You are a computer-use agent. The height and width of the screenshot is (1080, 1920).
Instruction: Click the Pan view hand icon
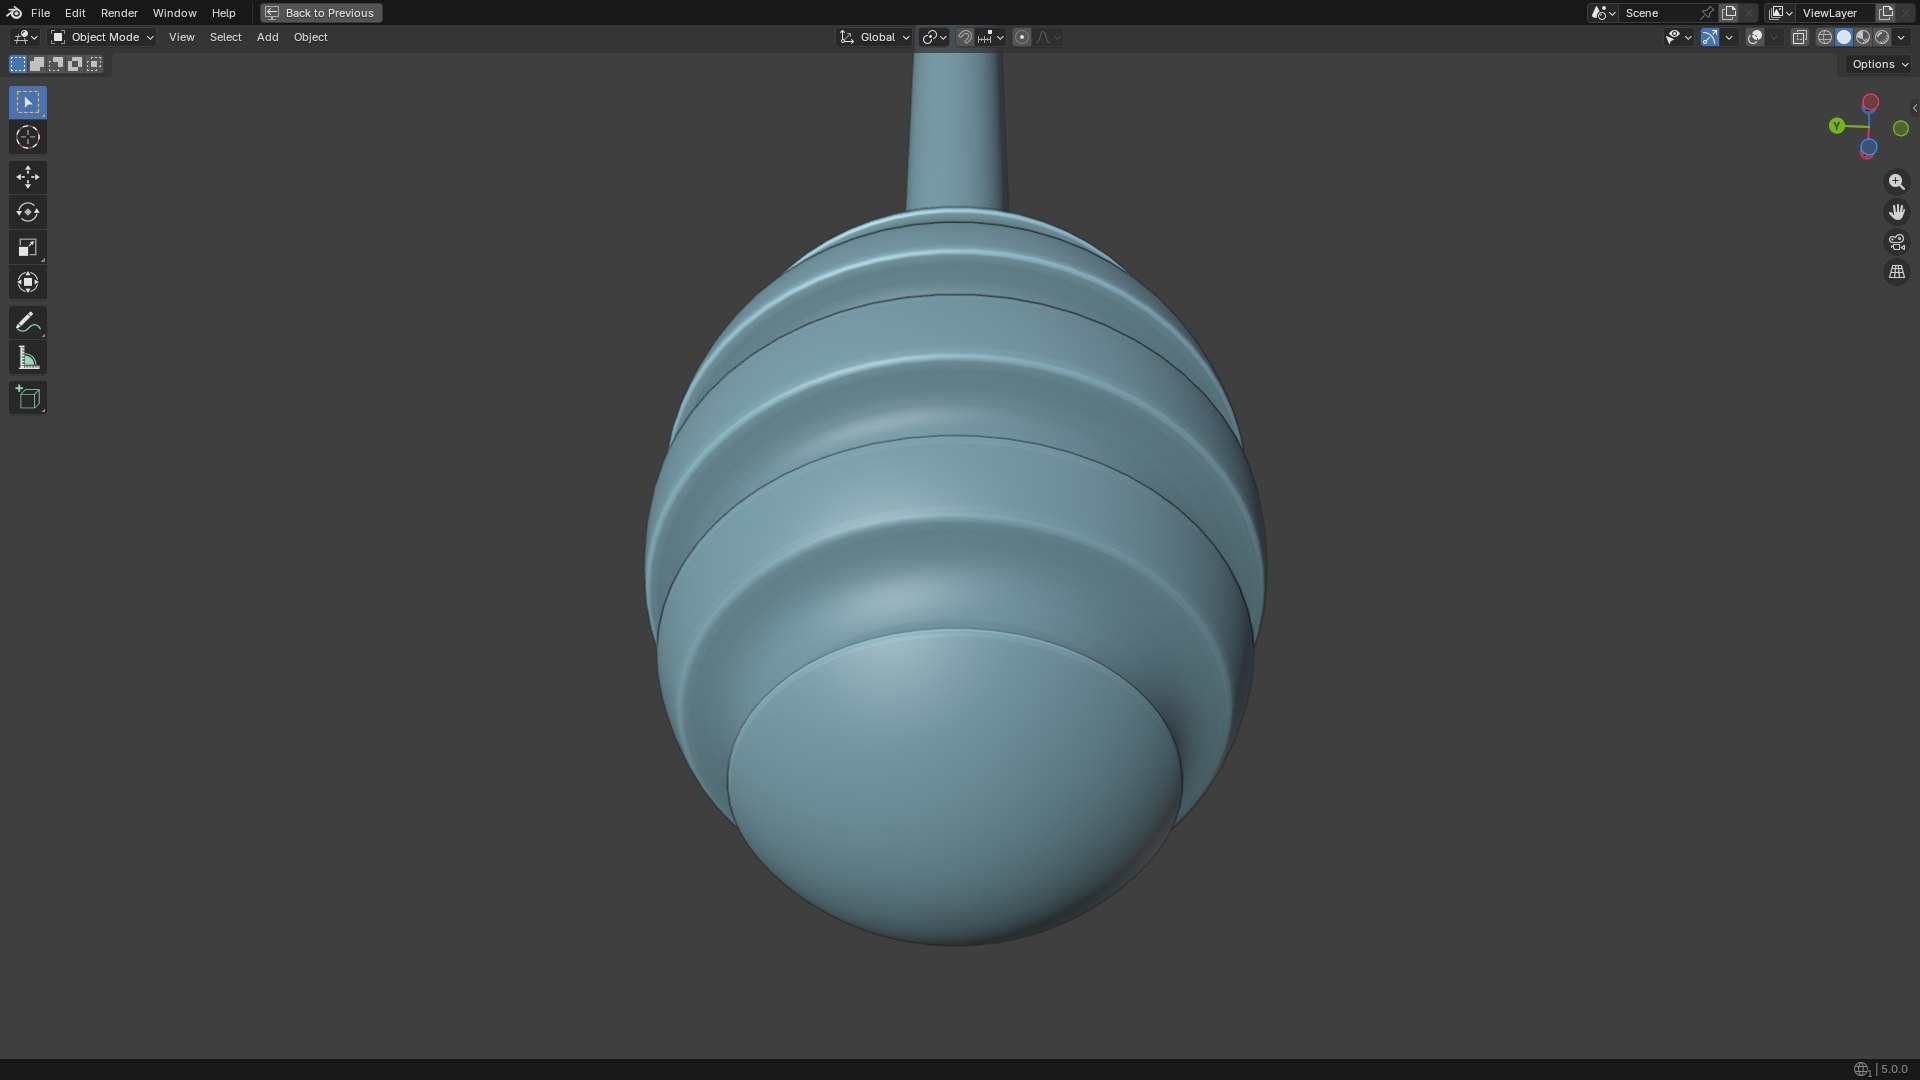click(x=1896, y=212)
